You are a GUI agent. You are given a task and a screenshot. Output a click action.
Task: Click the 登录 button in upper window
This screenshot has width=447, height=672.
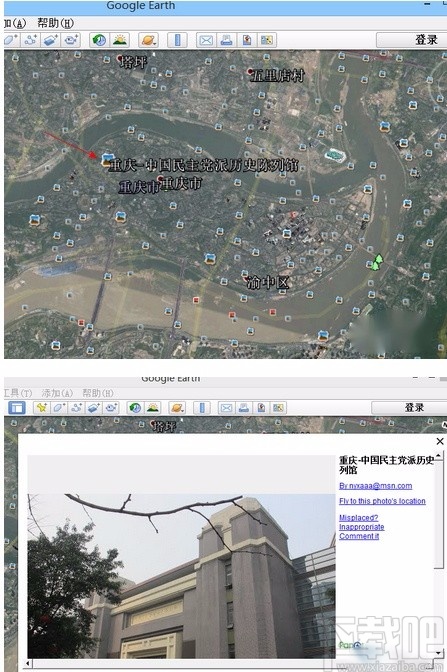coord(411,40)
